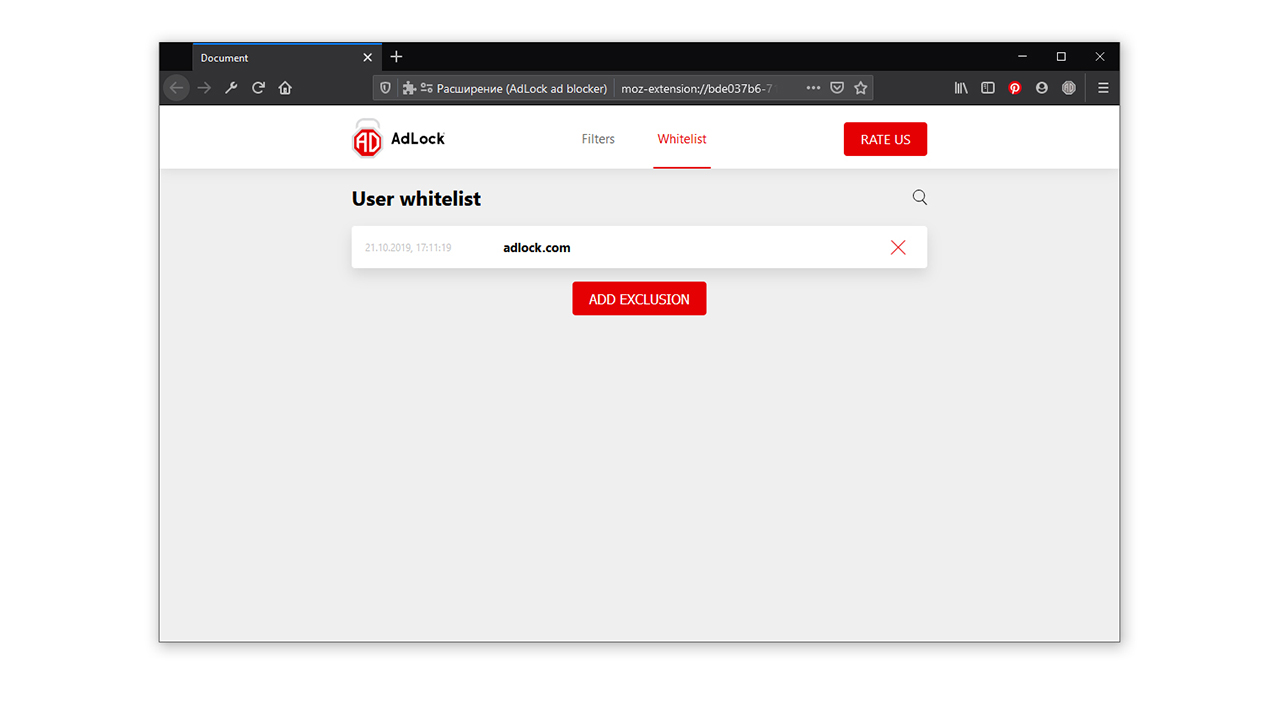This screenshot has width=1280, height=720.
Task: Click the 21.10.2019 timestamp text
Action: [408, 248]
